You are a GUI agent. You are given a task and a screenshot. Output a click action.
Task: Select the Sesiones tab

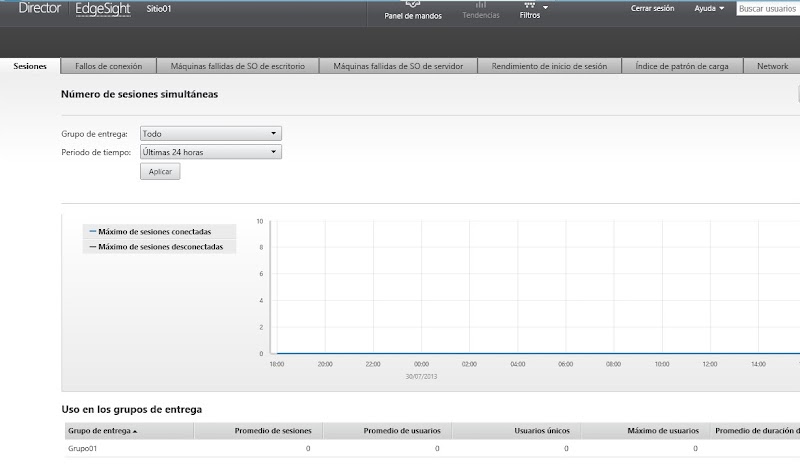point(30,66)
